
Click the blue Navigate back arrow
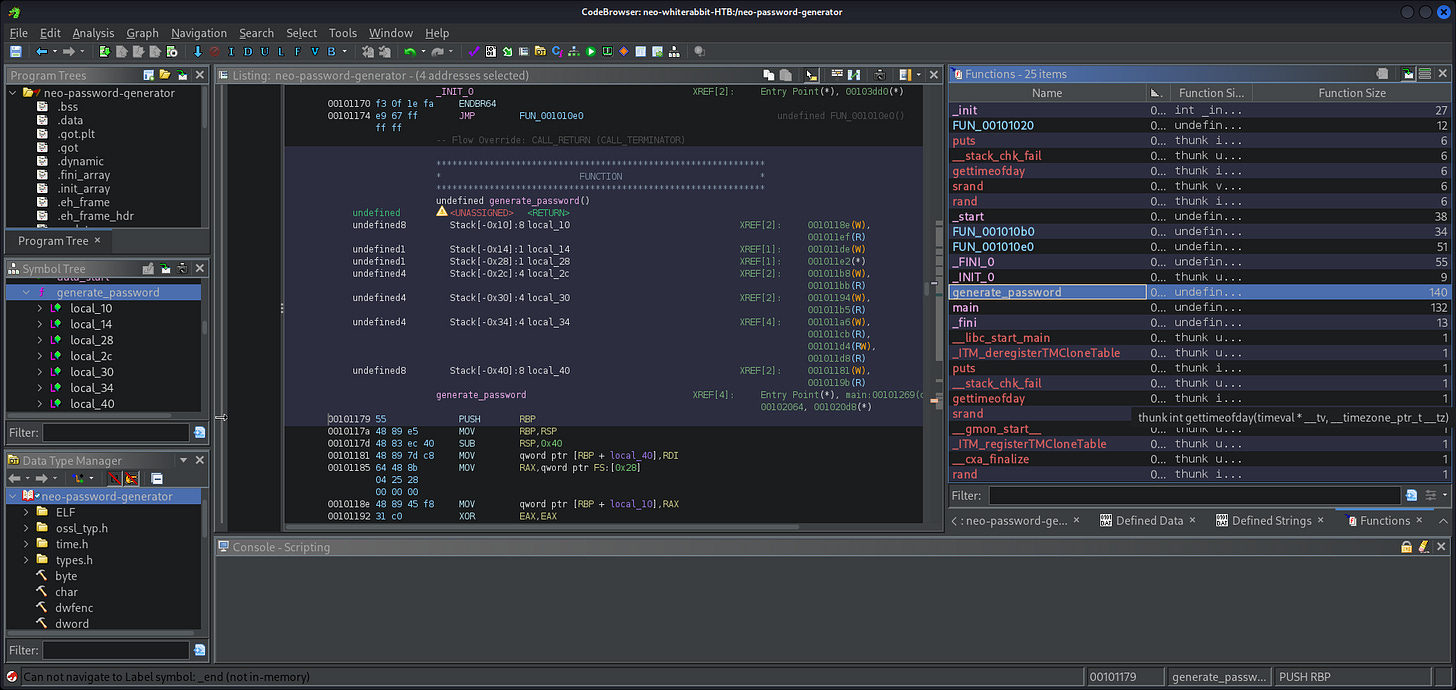pos(41,51)
